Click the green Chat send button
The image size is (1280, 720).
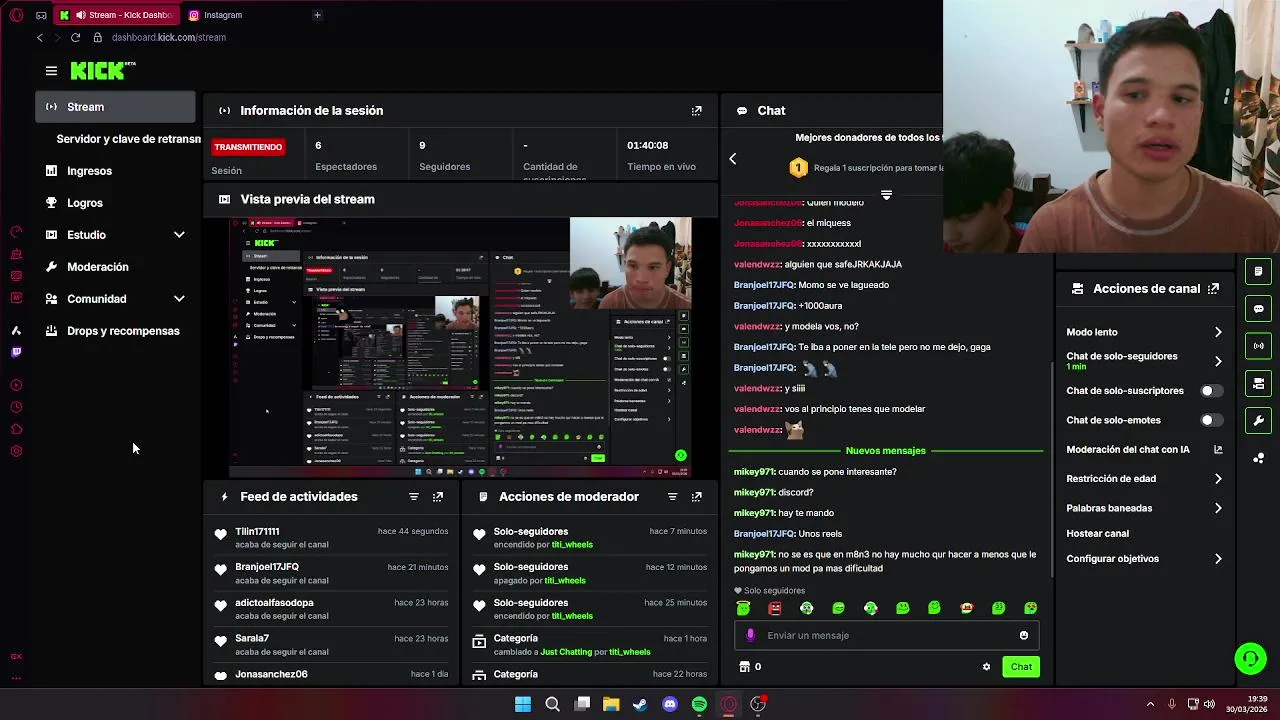[1021, 667]
